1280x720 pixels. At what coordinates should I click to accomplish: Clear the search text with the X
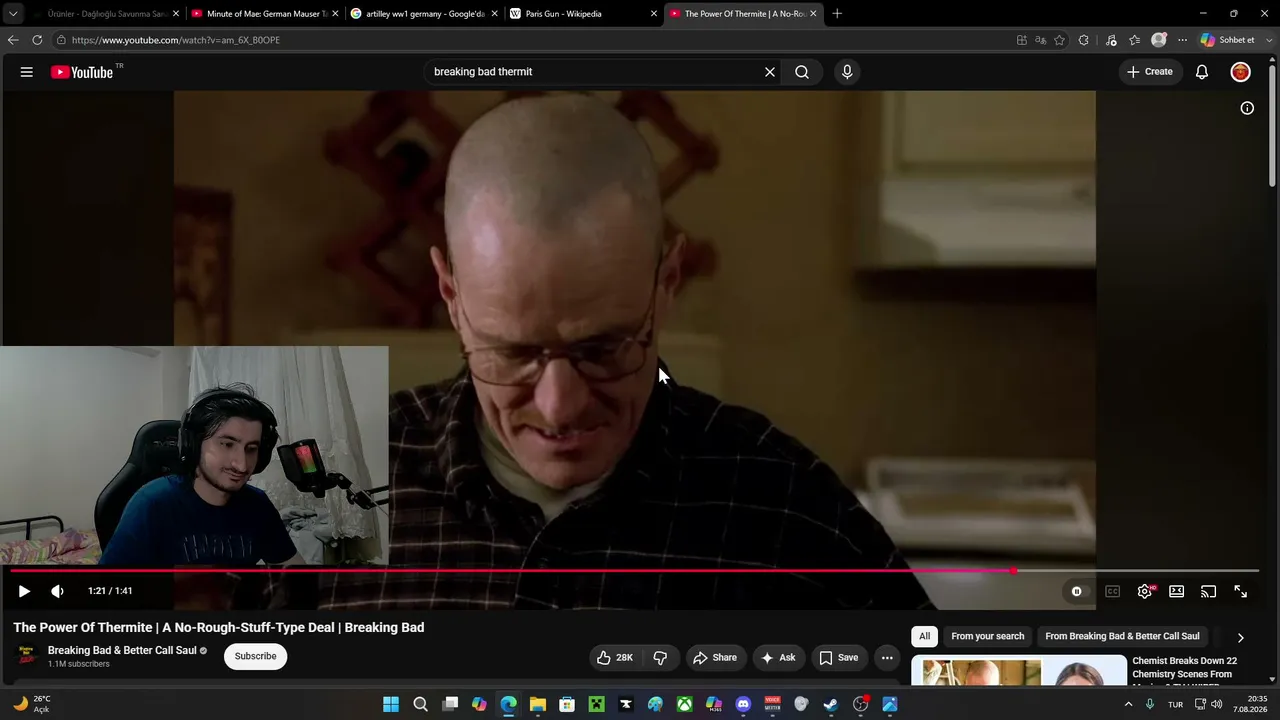tap(770, 72)
